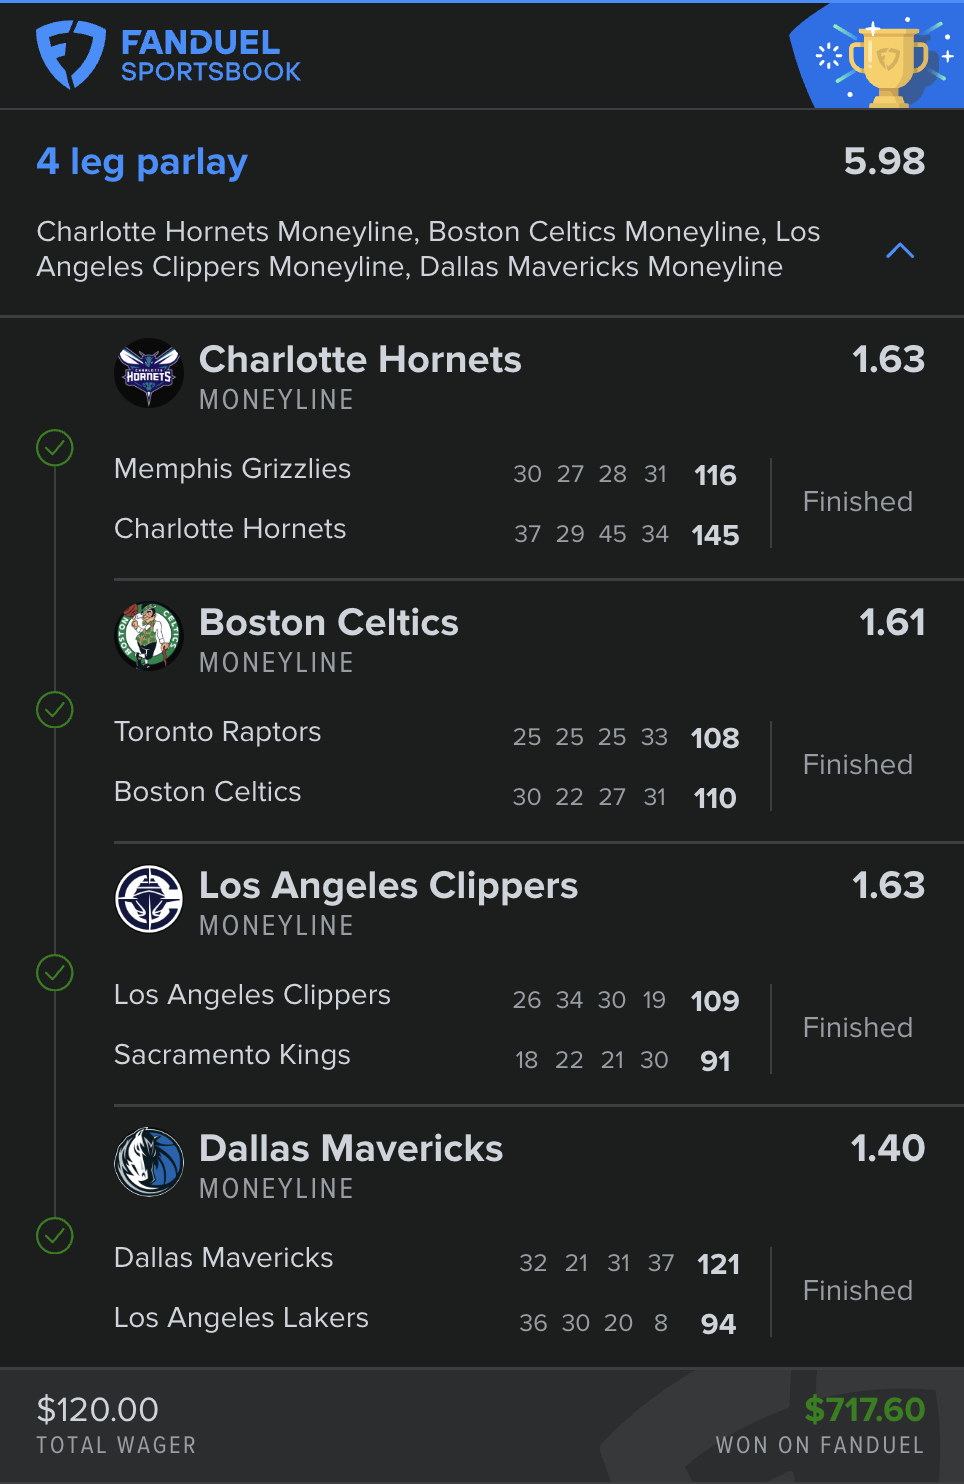Click the Clippers leg green checkmark
Viewport: 964px width, 1484px height.
click(x=55, y=973)
